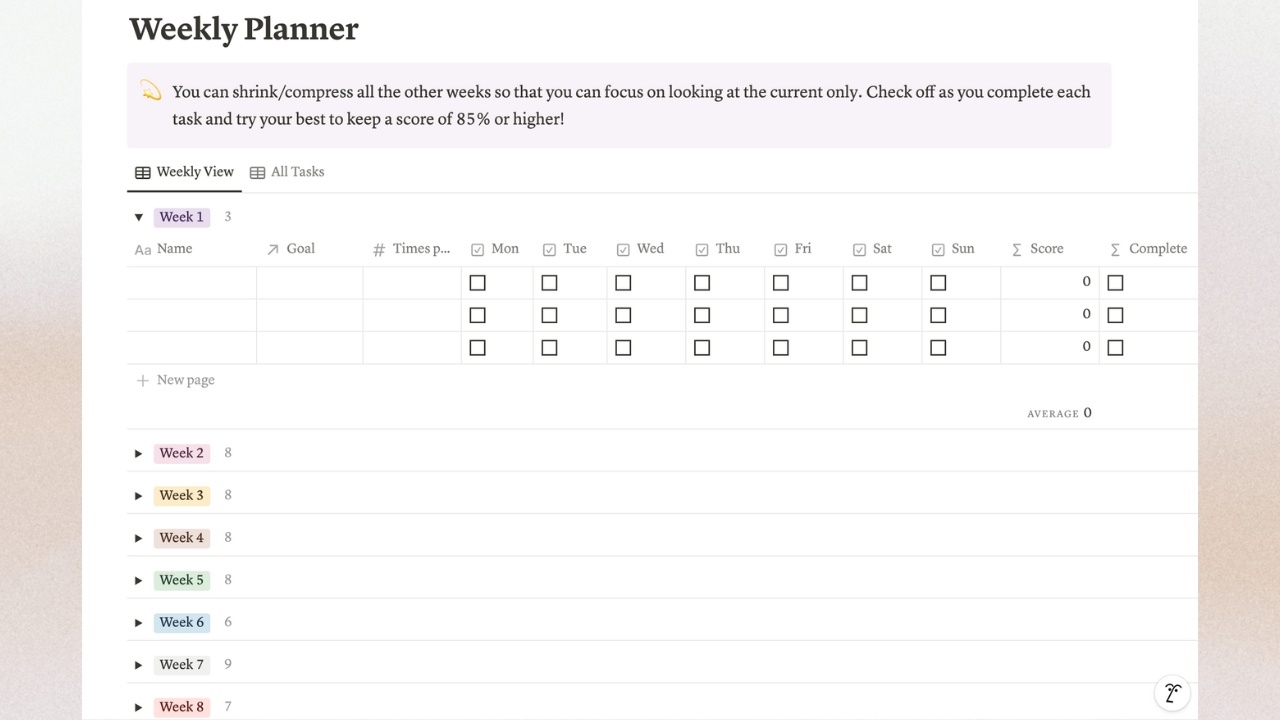1280x720 pixels.
Task: Click the checkbox icon in the Mon header
Action: pos(477,249)
